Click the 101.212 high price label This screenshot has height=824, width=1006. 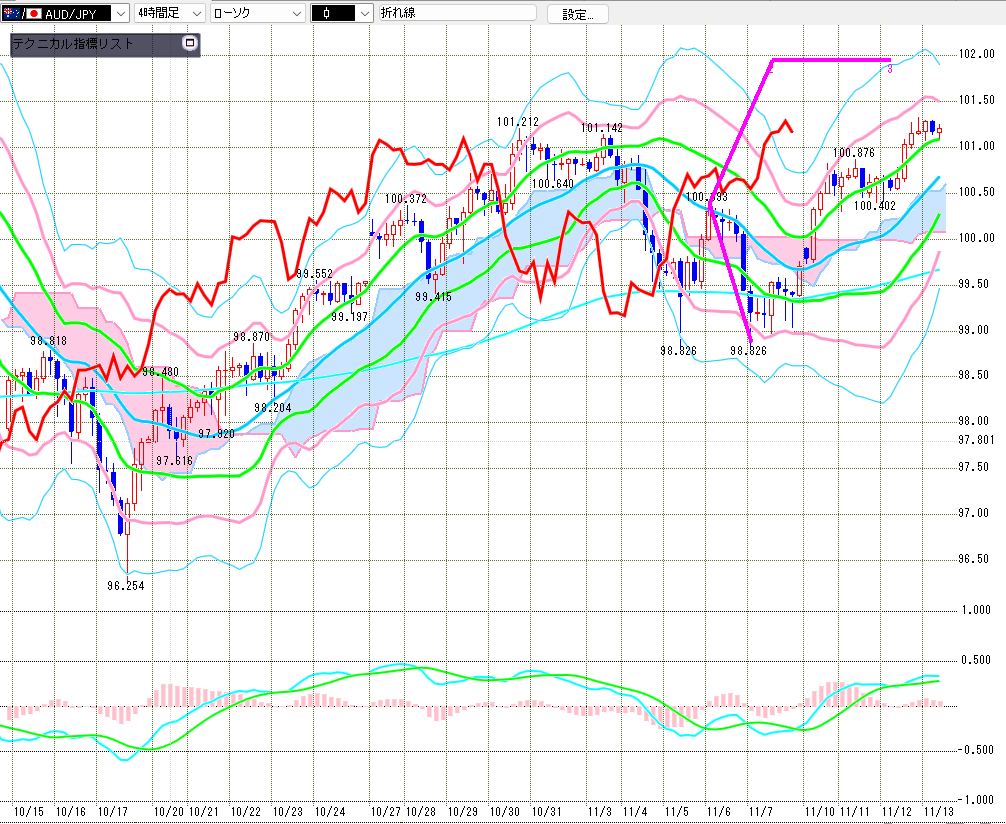517,122
